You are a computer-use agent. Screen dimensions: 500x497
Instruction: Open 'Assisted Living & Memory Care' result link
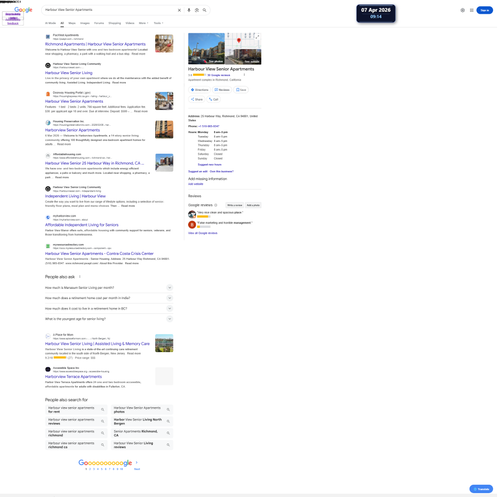pos(97,344)
